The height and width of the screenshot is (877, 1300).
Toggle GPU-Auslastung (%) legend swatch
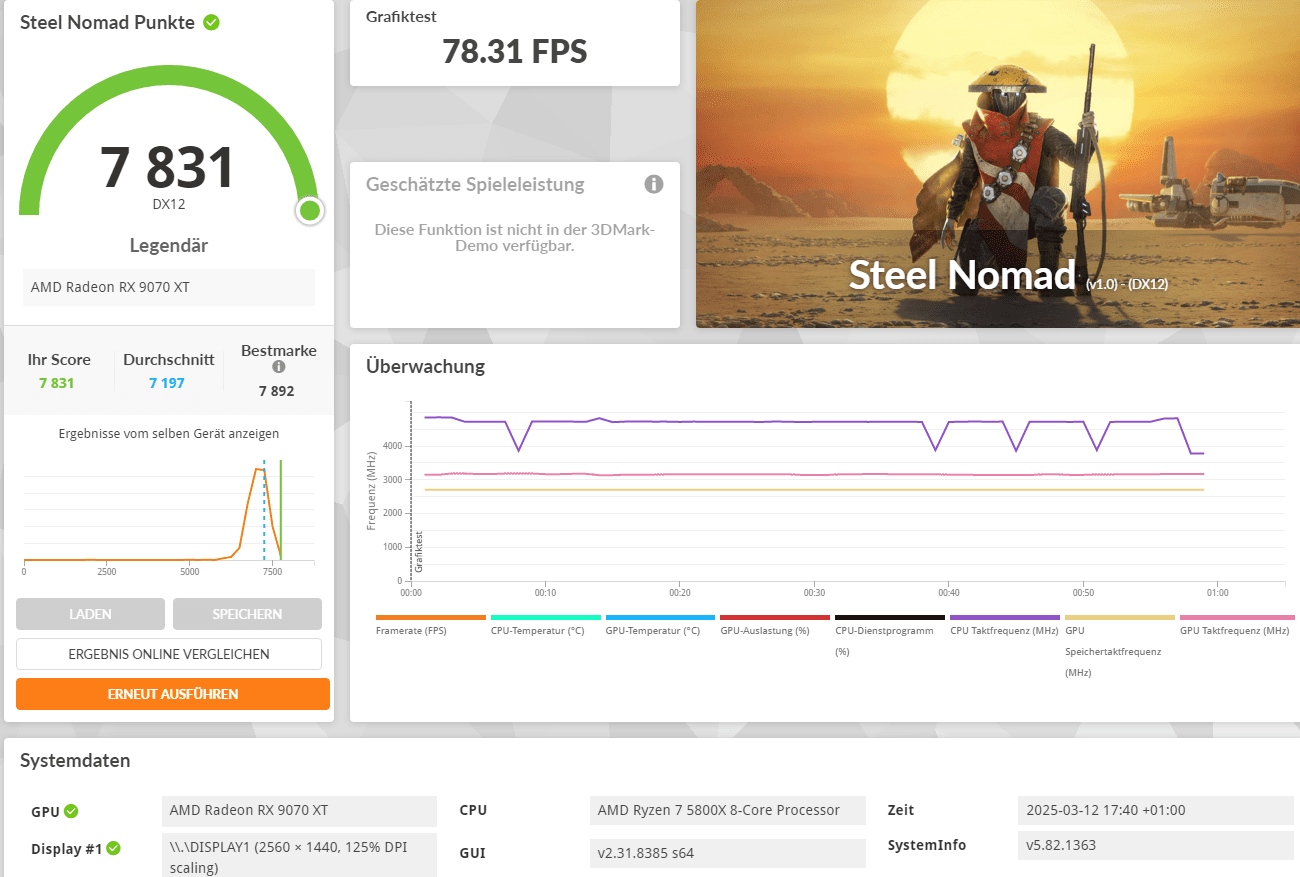(775, 618)
